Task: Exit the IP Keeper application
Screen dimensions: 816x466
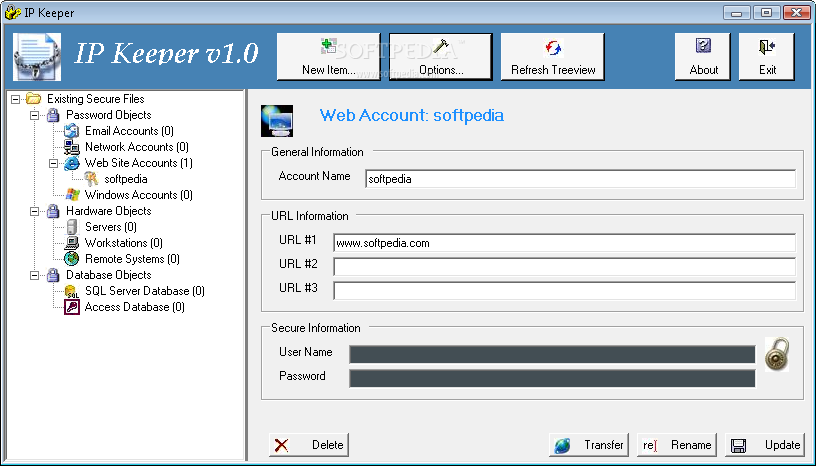Action: click(x=767, y=57)
